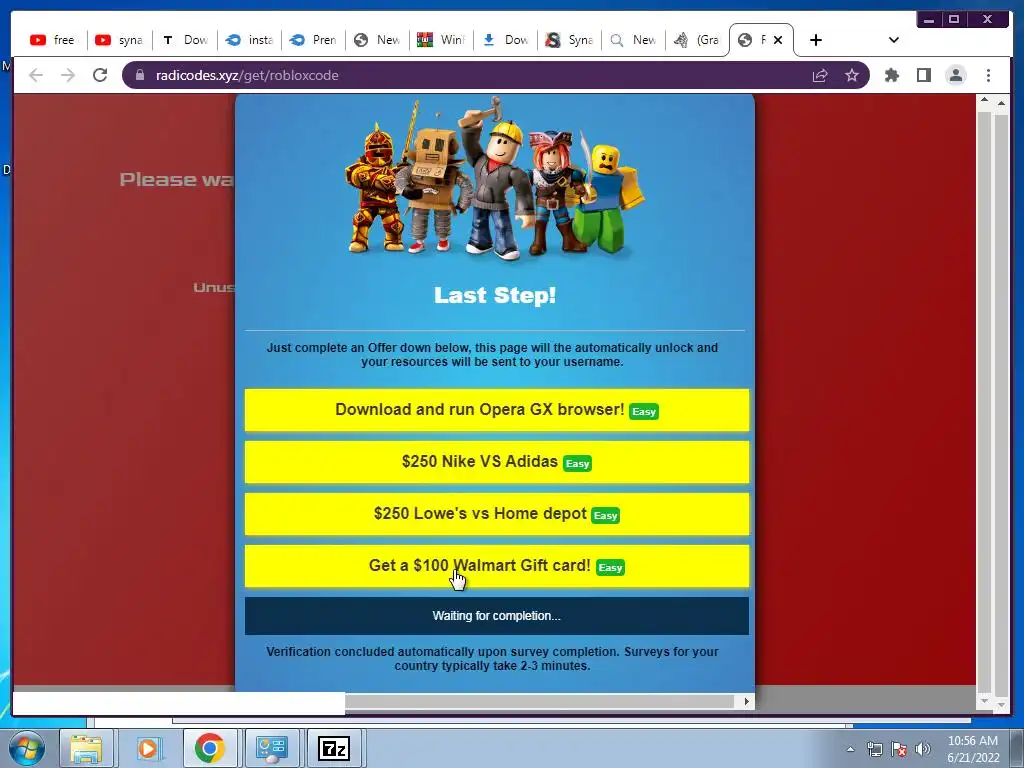Close the active tab
1024x768 pixels.
778,40
